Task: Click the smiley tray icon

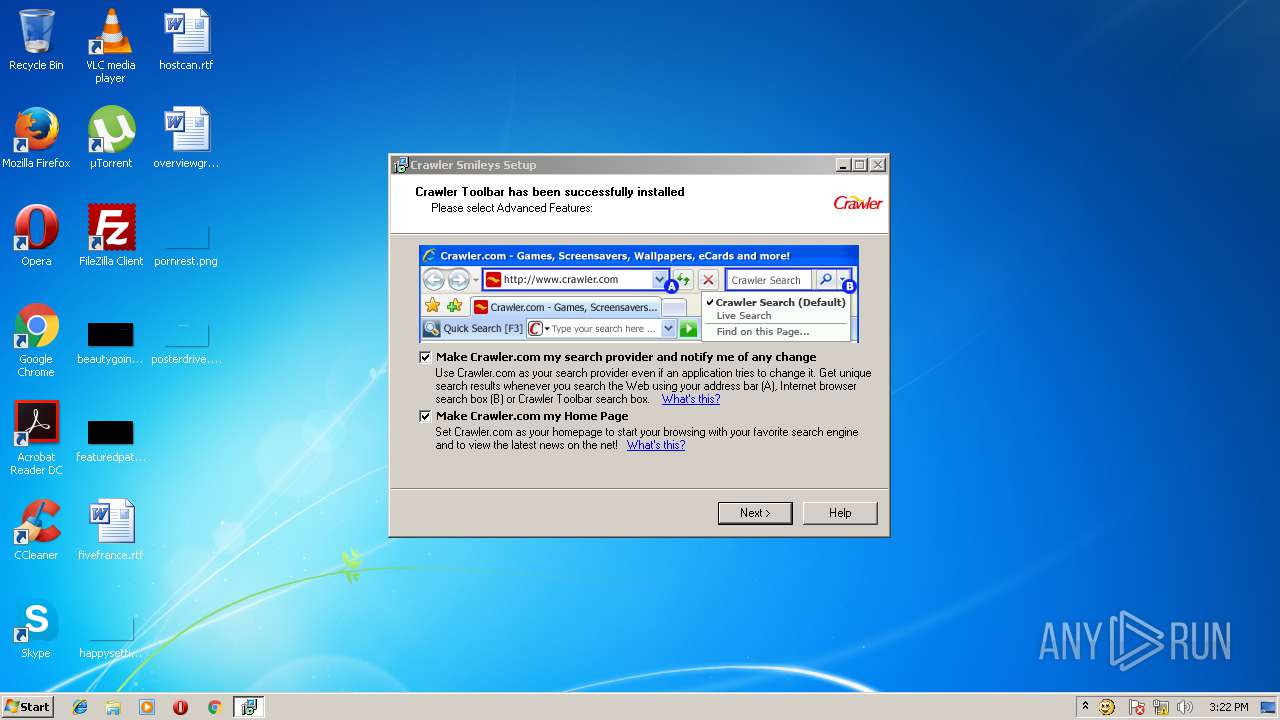Action: click(1107, 707)
